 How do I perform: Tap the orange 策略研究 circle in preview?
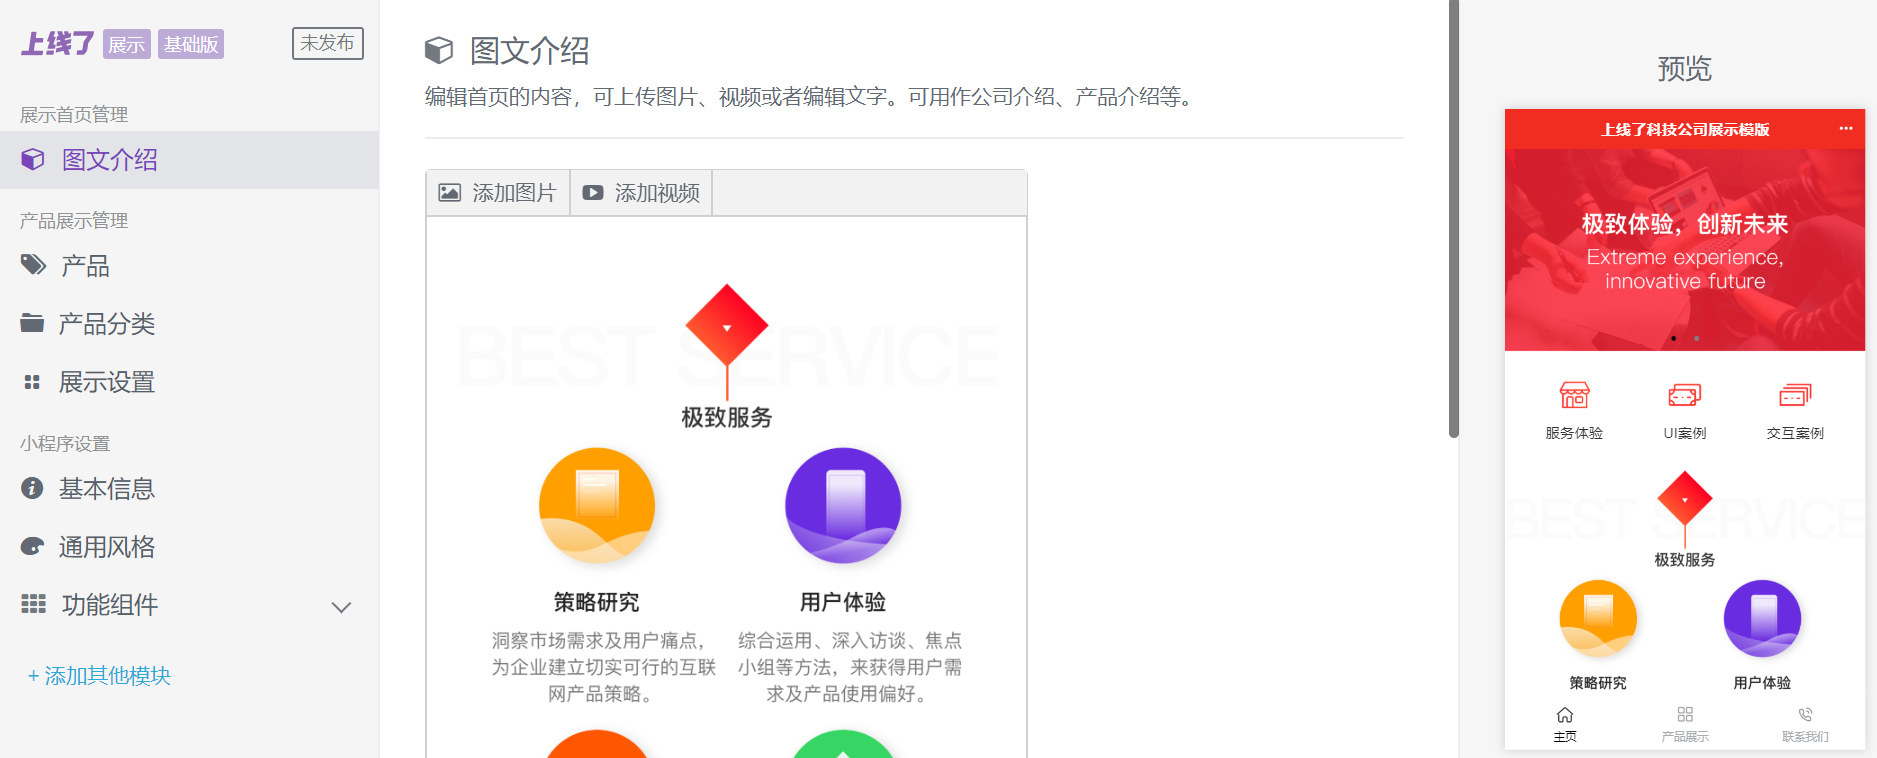point(1598,619)
